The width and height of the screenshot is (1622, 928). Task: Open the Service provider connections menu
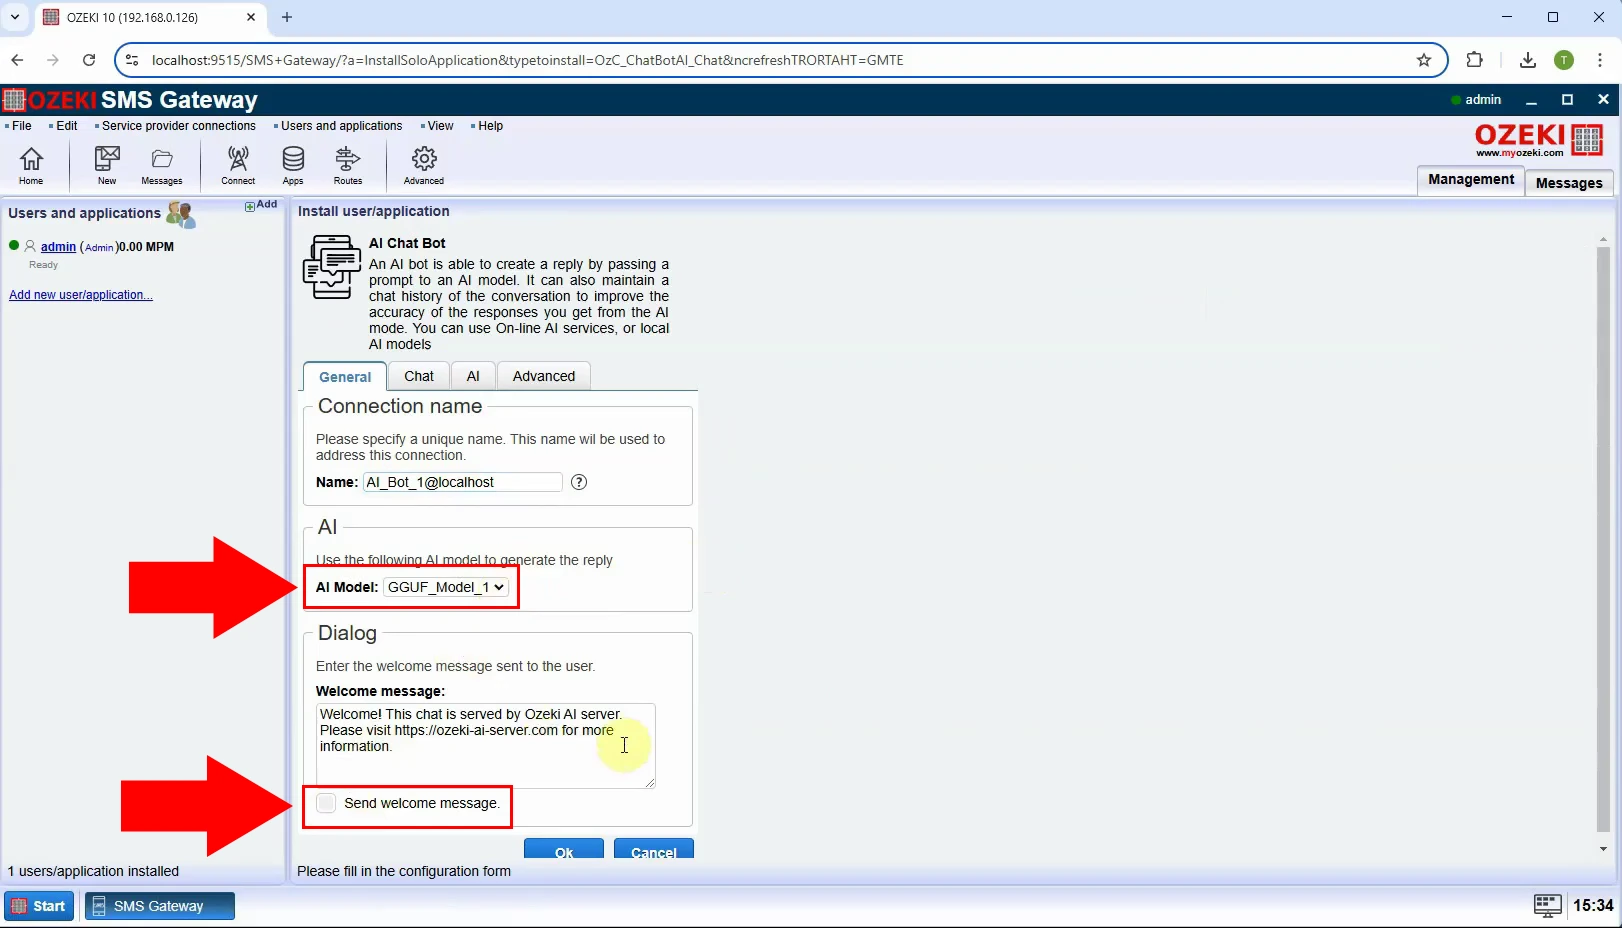178,126
